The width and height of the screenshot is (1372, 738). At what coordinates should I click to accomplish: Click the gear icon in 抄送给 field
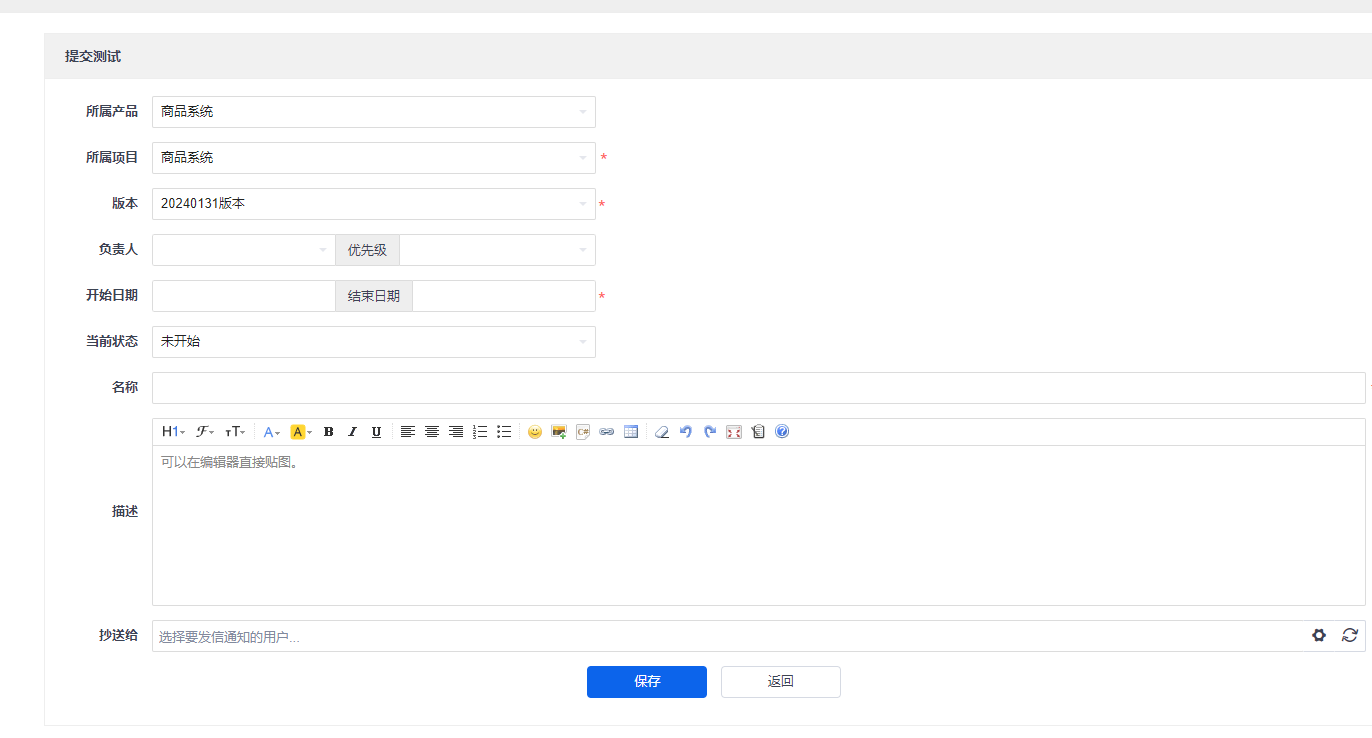click(1319, 635)
